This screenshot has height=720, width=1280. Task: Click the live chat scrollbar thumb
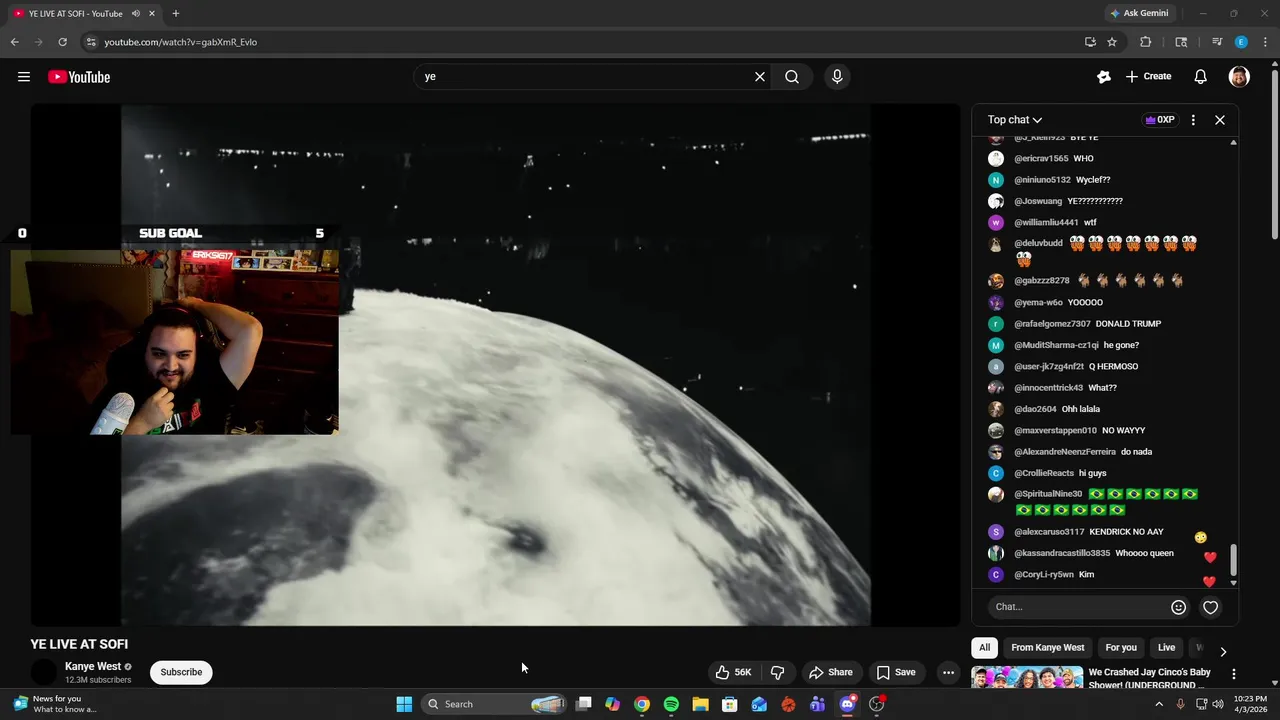coord(1233,559)
